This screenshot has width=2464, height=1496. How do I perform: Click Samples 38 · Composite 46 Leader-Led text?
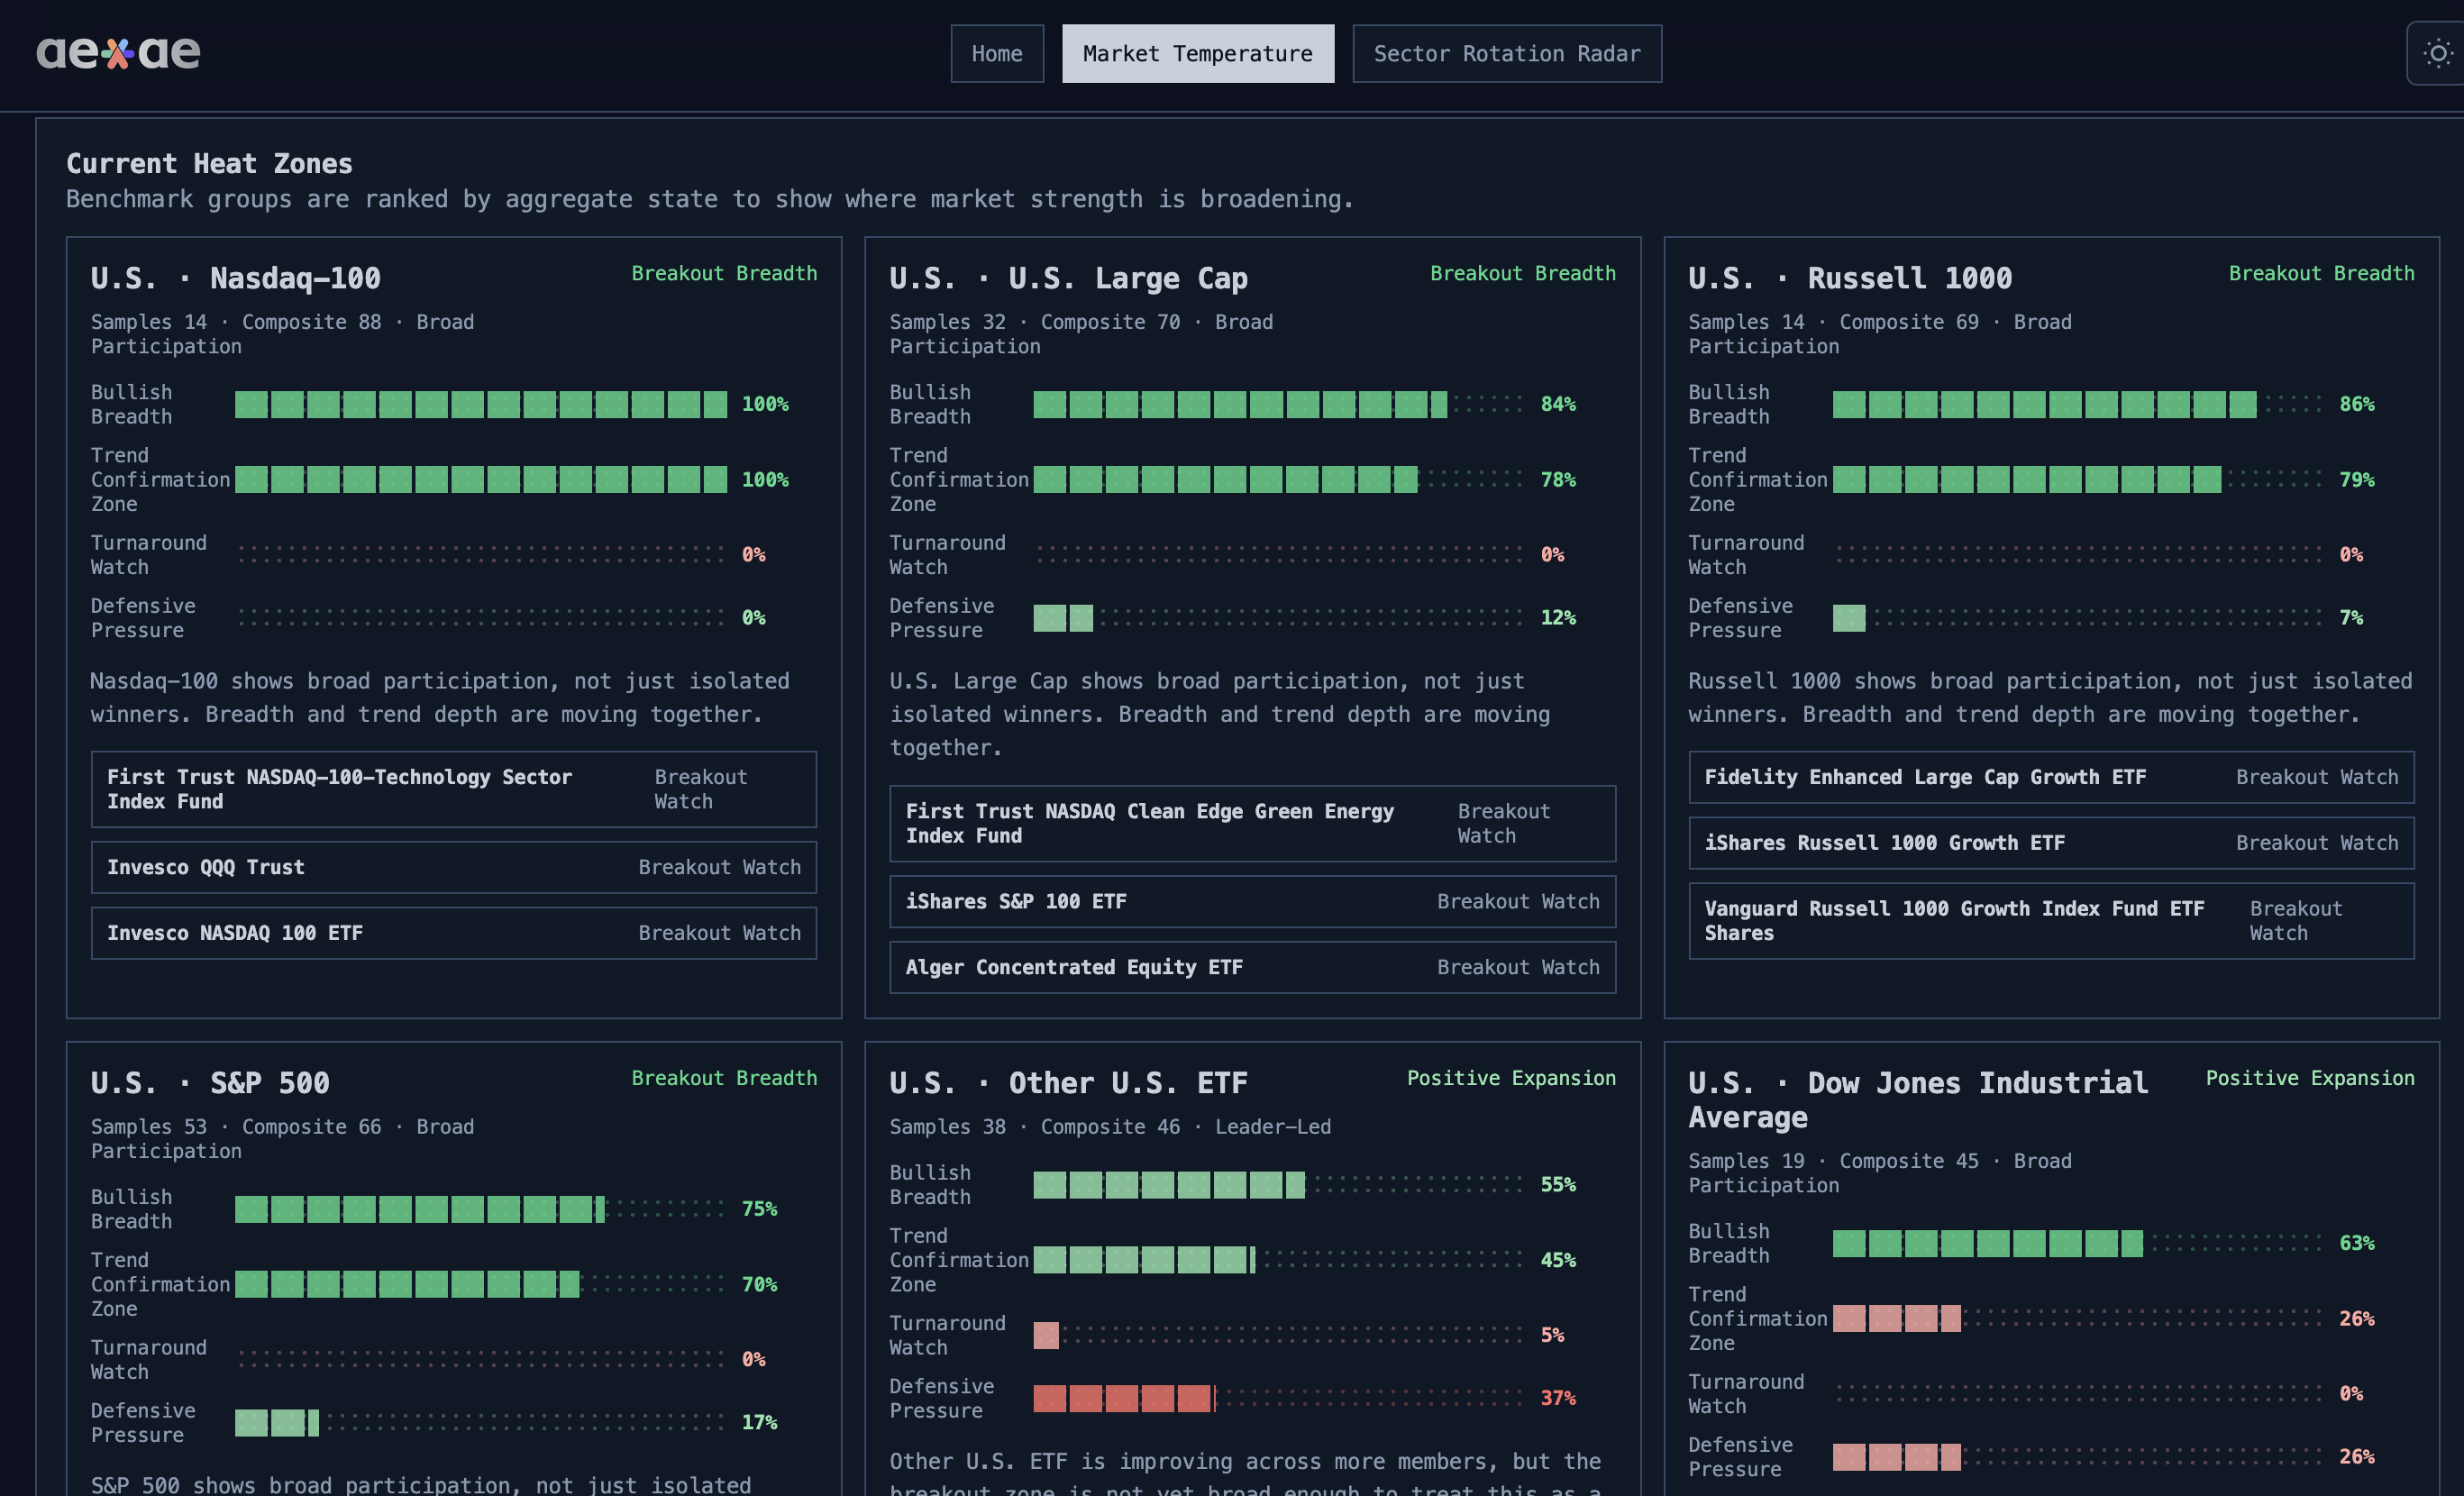click(x=1110, y=1127)
